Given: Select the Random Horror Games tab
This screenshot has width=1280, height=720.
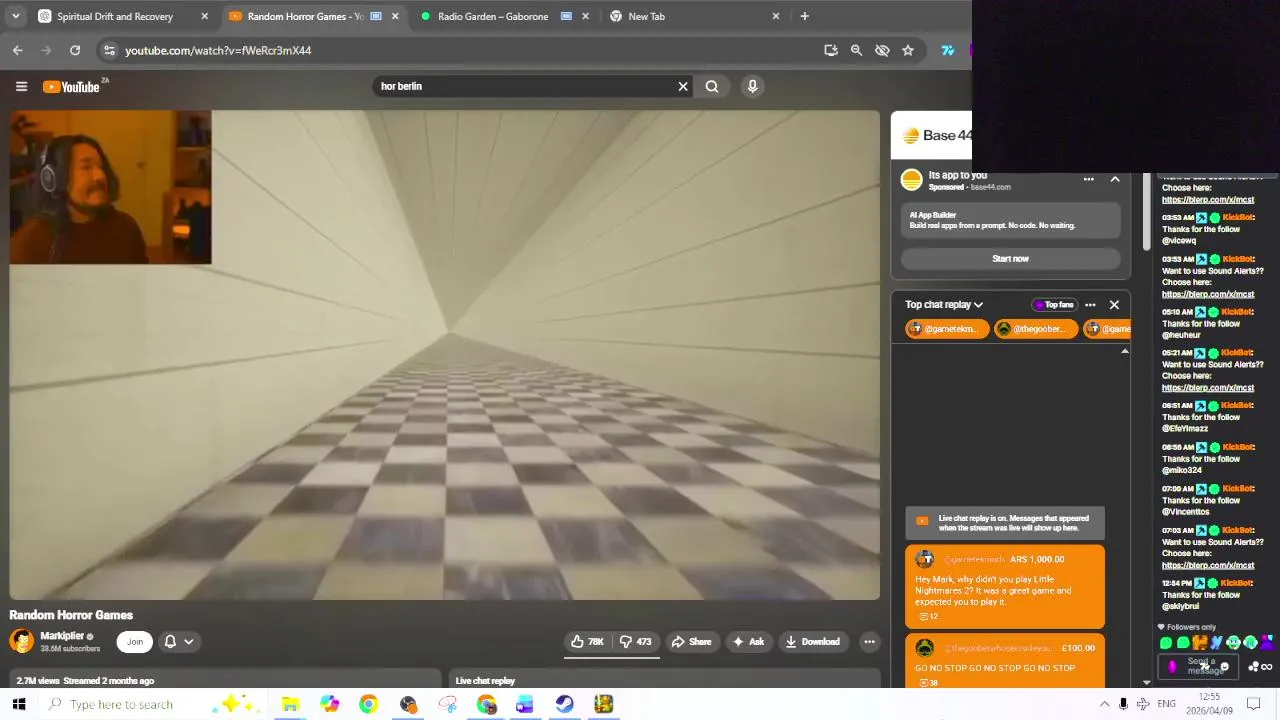Looking at the screenshot, I should coord(305,16).
